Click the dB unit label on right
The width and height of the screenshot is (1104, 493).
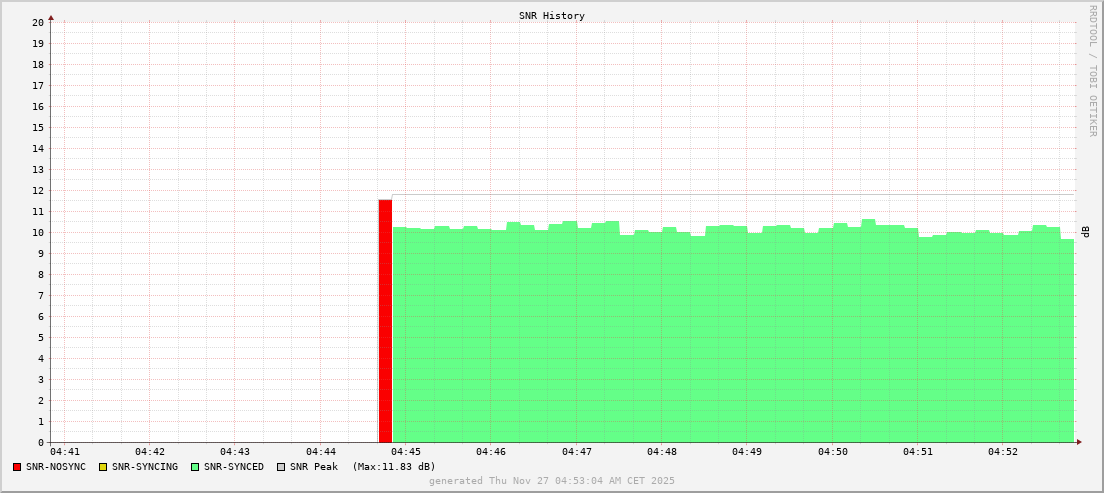(1085, 232)
